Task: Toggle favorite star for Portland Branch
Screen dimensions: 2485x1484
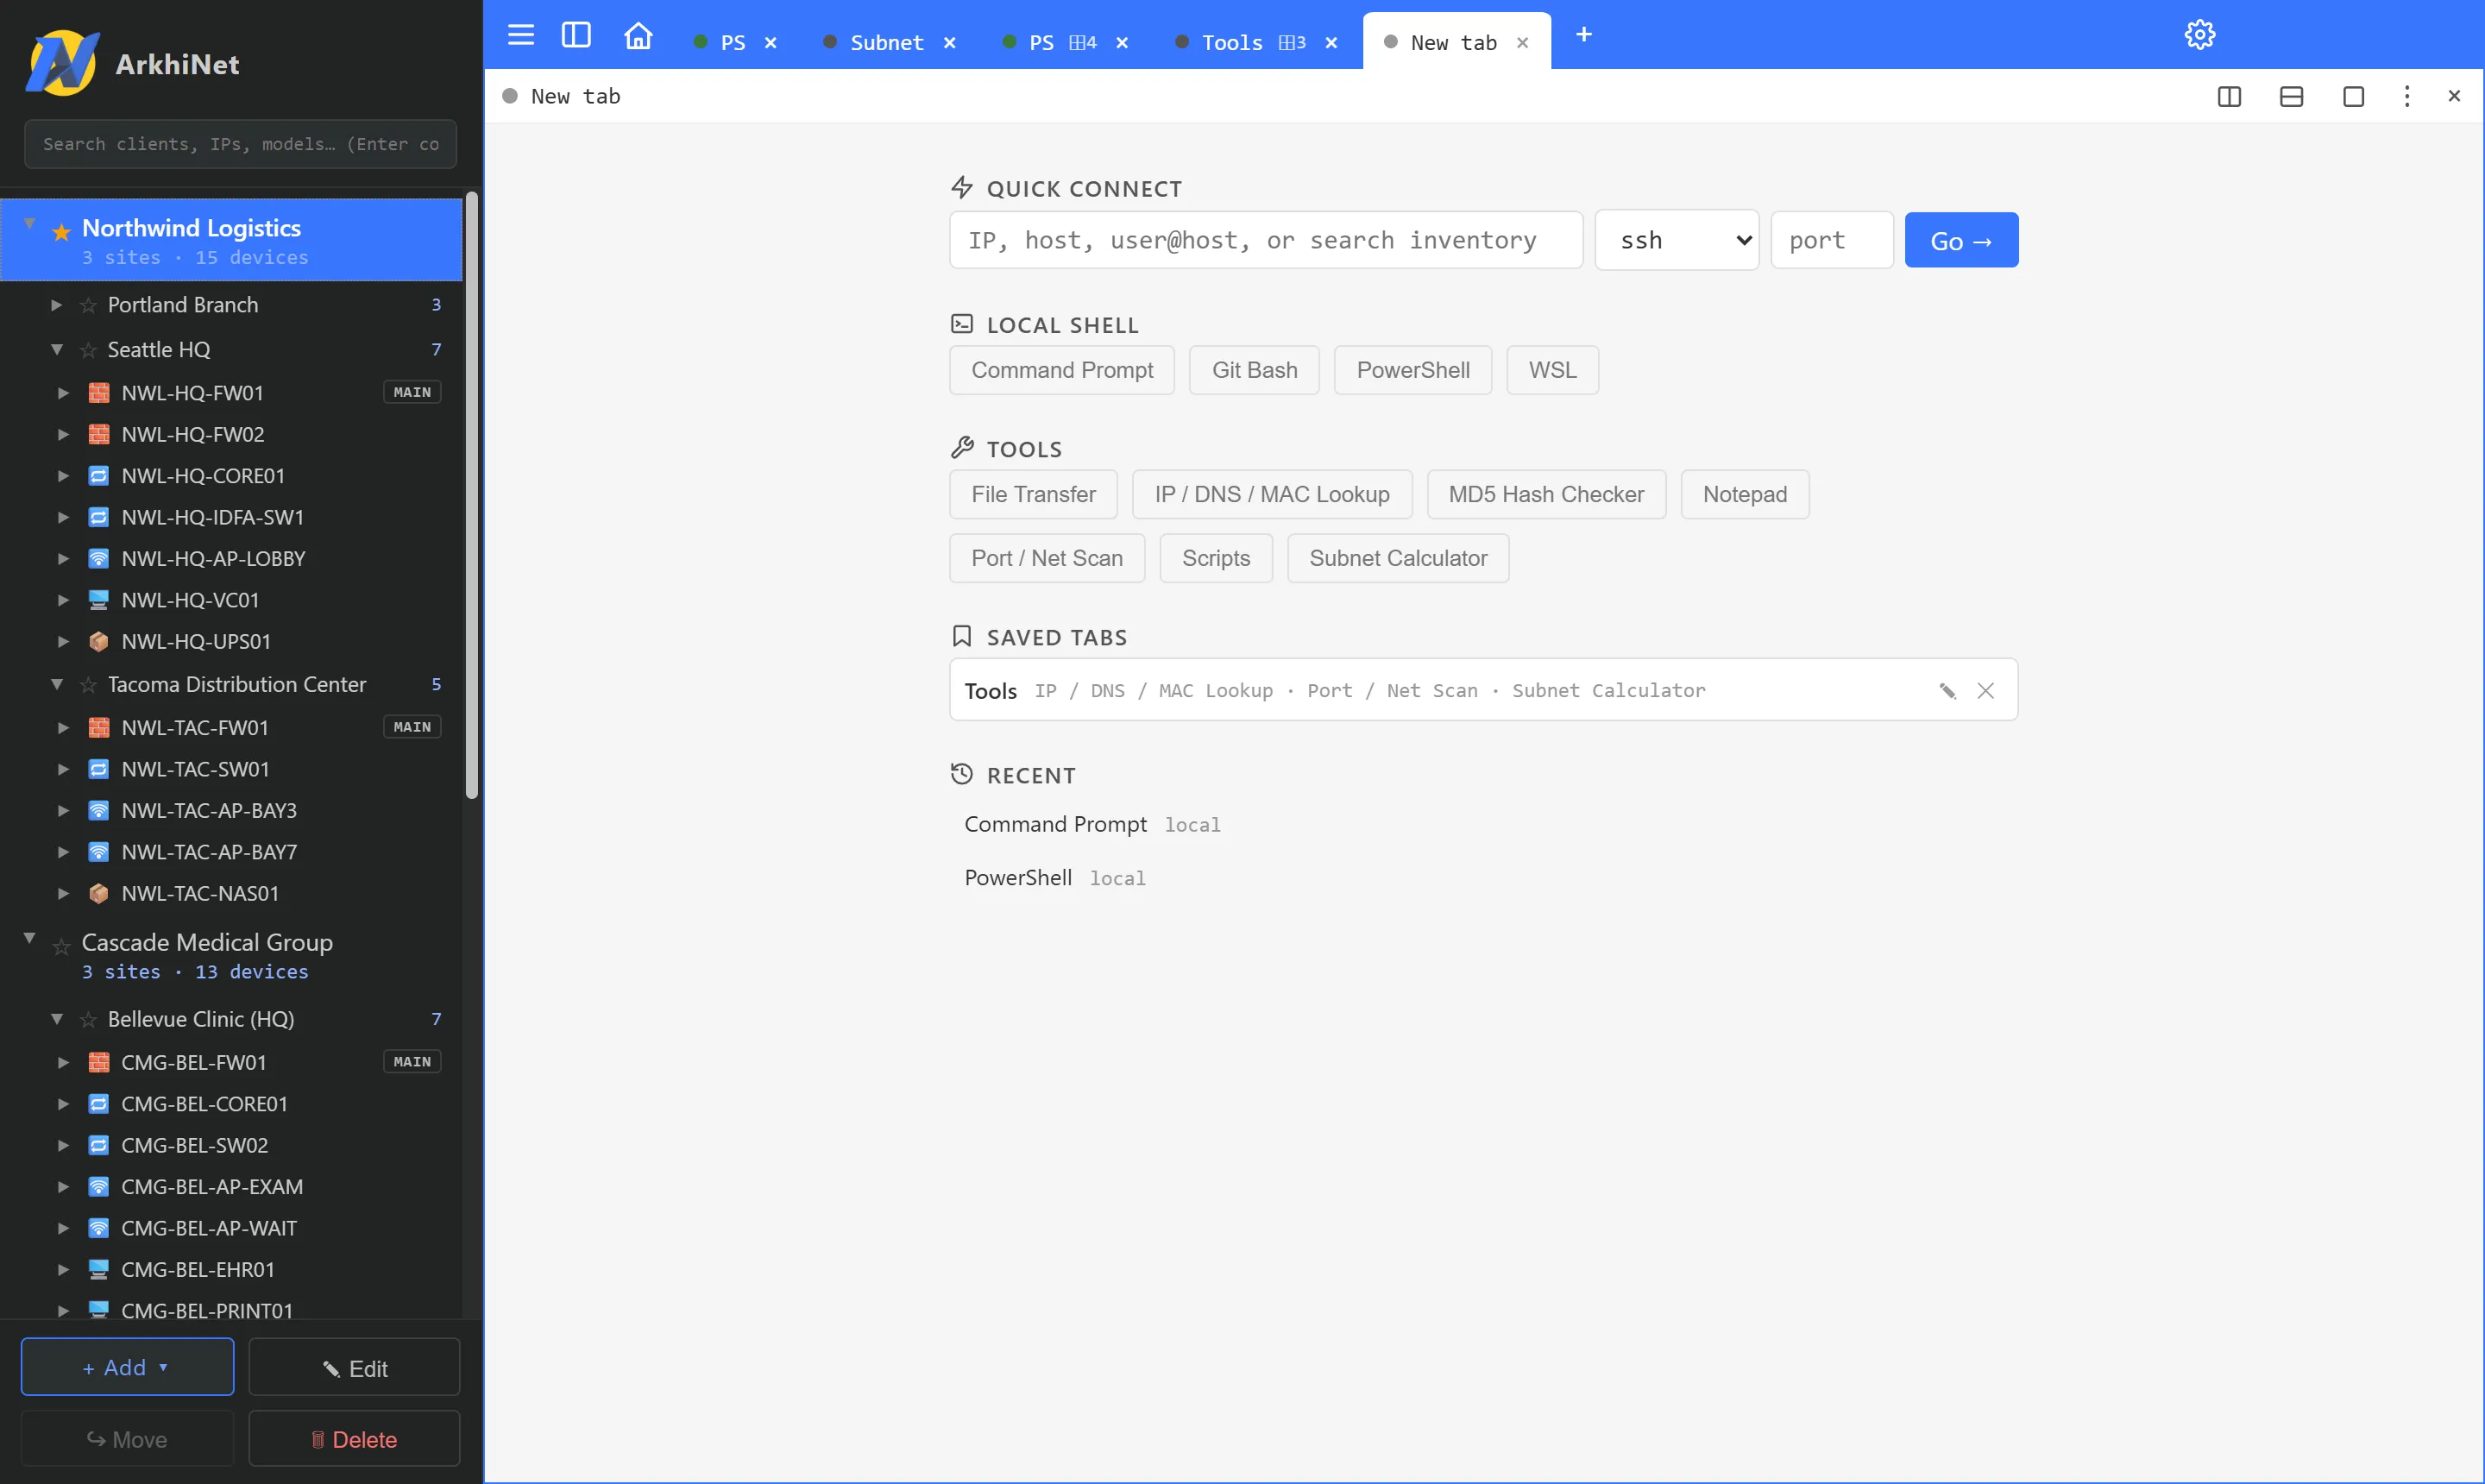Action: coord(88,305)
